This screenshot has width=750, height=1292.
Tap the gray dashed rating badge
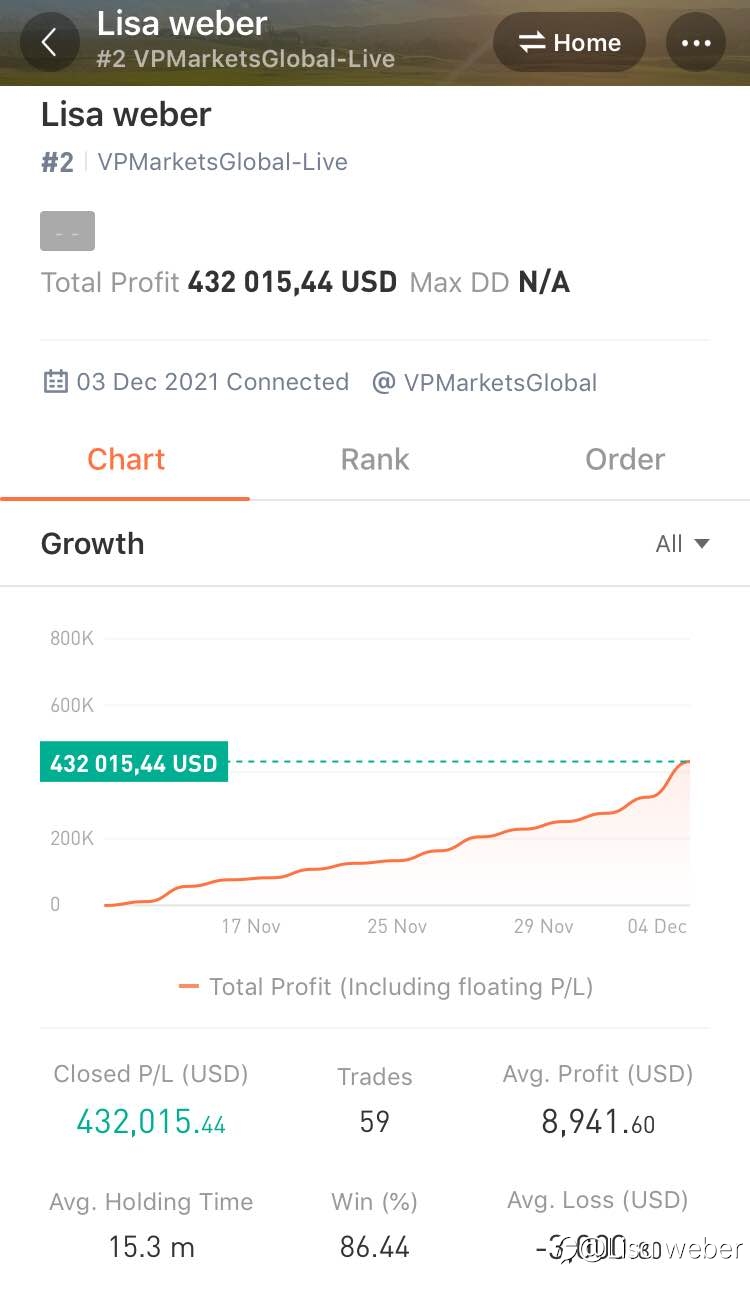(x=68, y=231)
